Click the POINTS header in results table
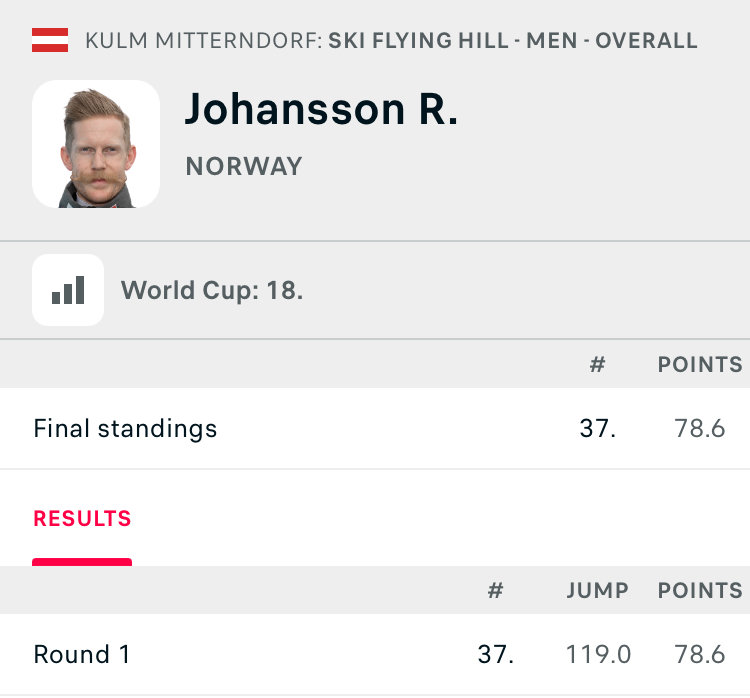Screen dimensions: 750x698 pyautogui.click(x=700, y=590)
